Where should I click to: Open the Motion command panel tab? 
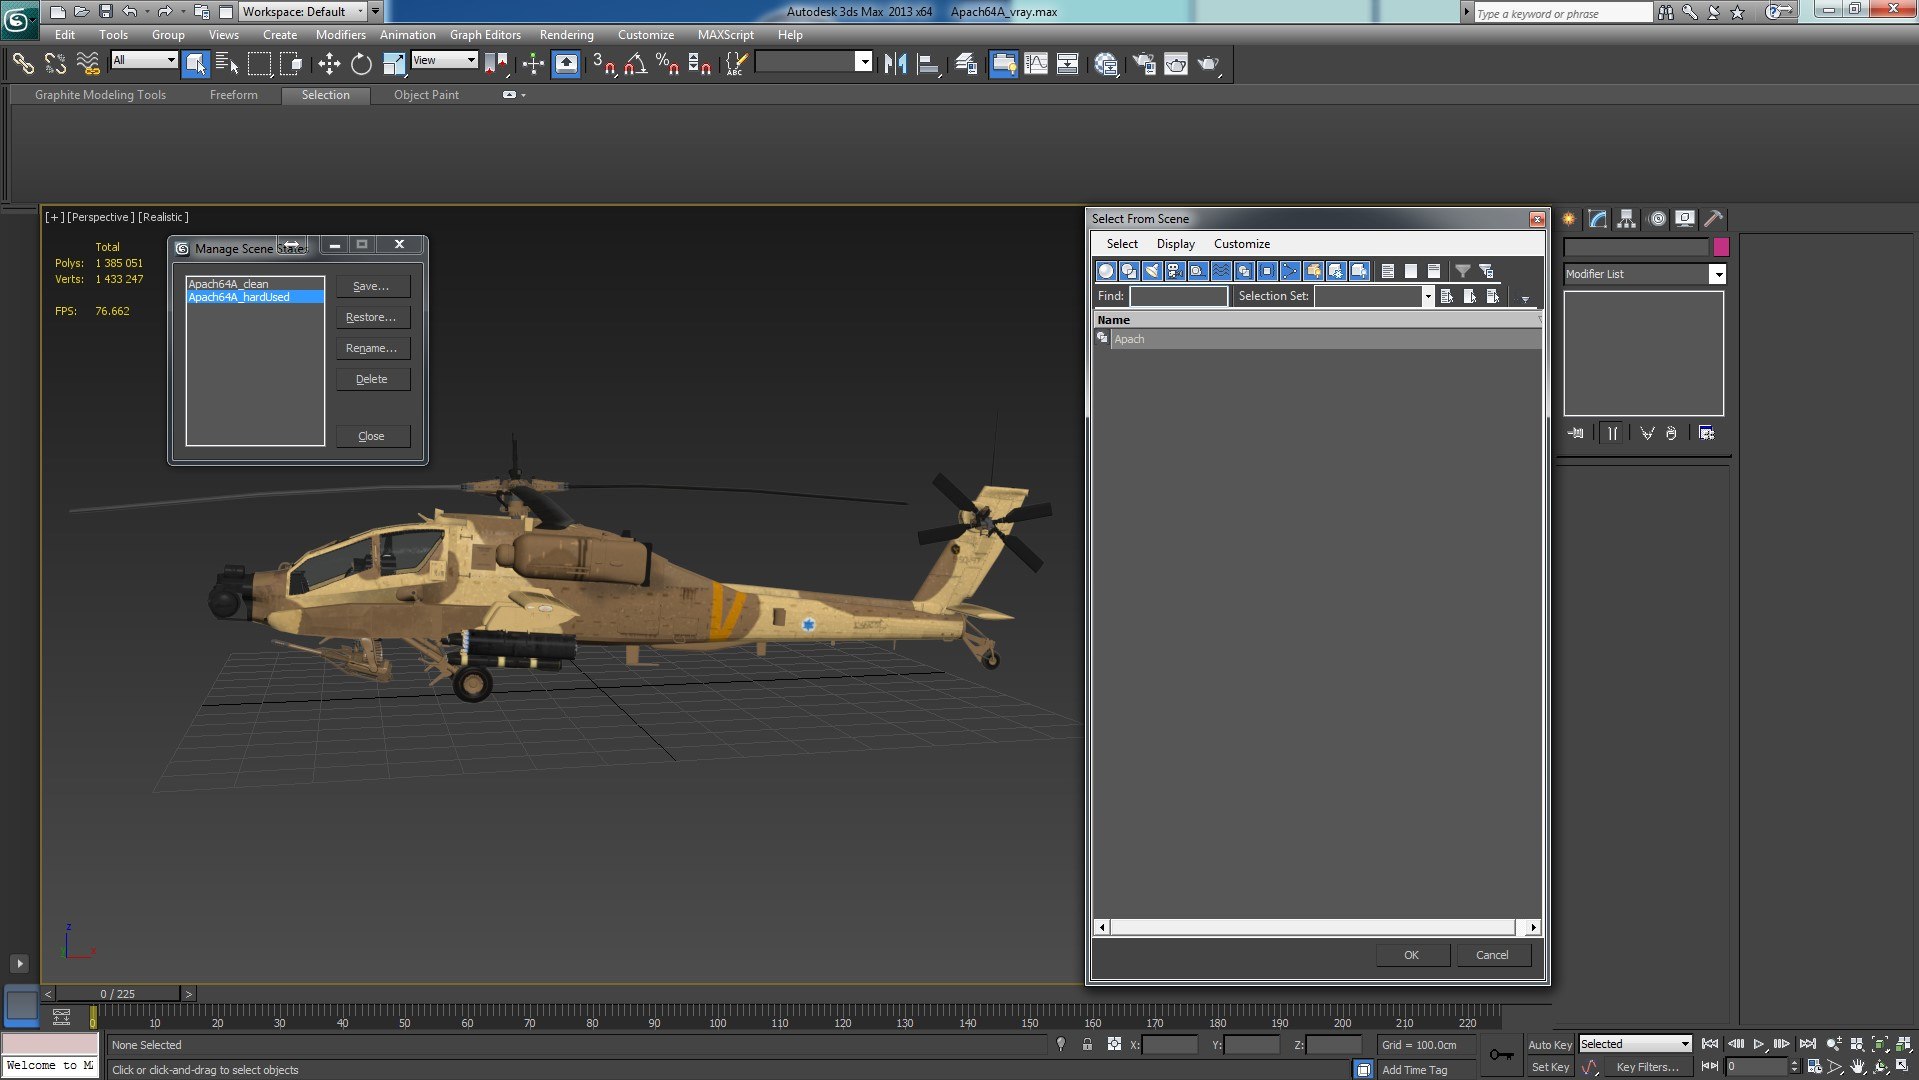[x=1656, y=219]
